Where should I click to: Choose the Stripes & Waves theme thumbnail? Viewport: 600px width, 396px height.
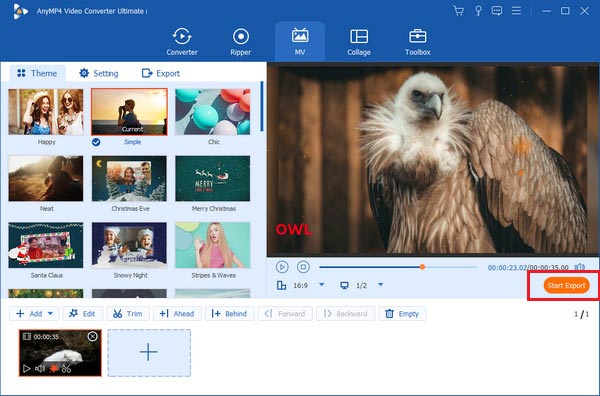213,245
